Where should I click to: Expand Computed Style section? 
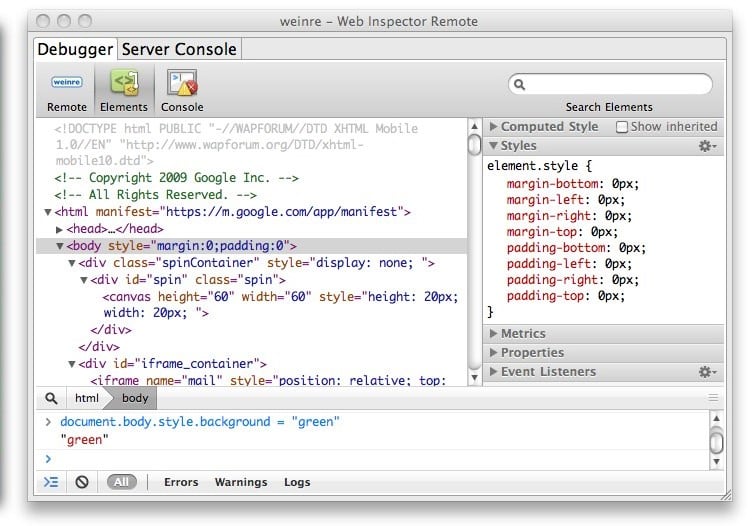[x=493, y=126]
